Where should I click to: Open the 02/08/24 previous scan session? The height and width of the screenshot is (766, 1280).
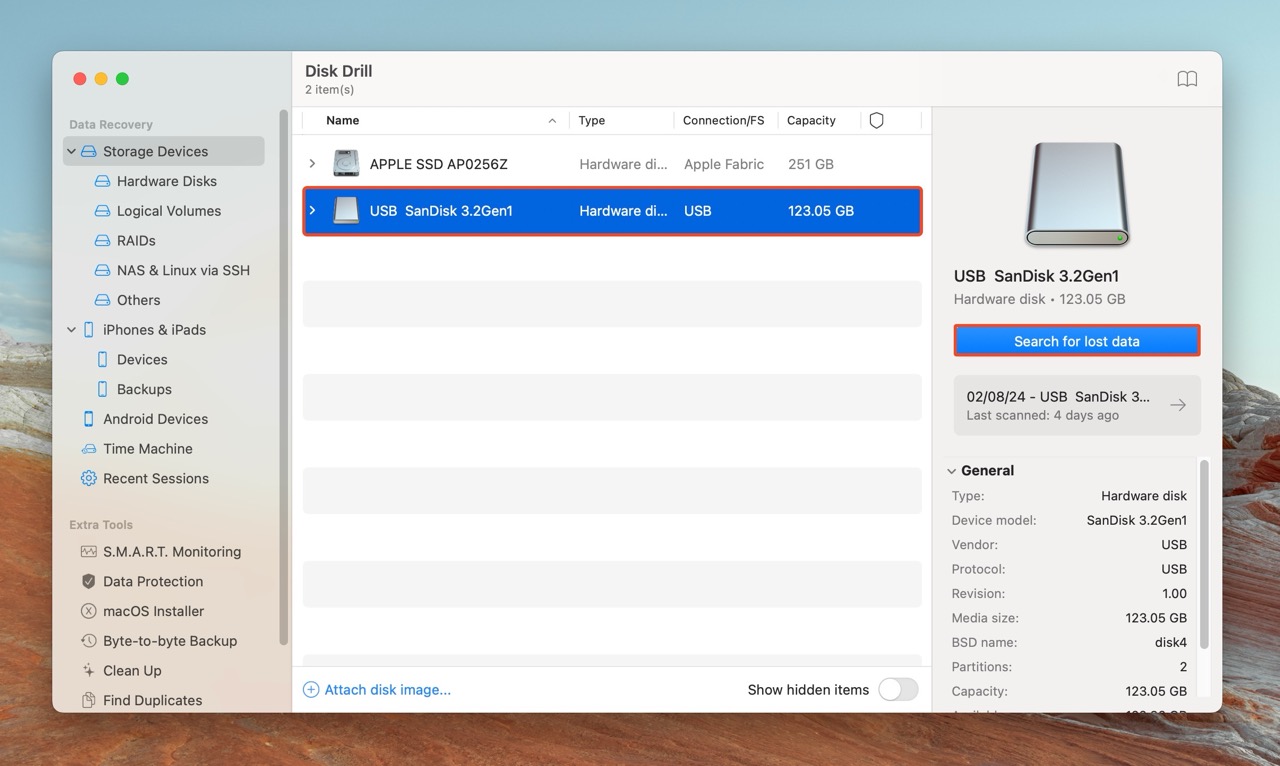click(1077, 405)
